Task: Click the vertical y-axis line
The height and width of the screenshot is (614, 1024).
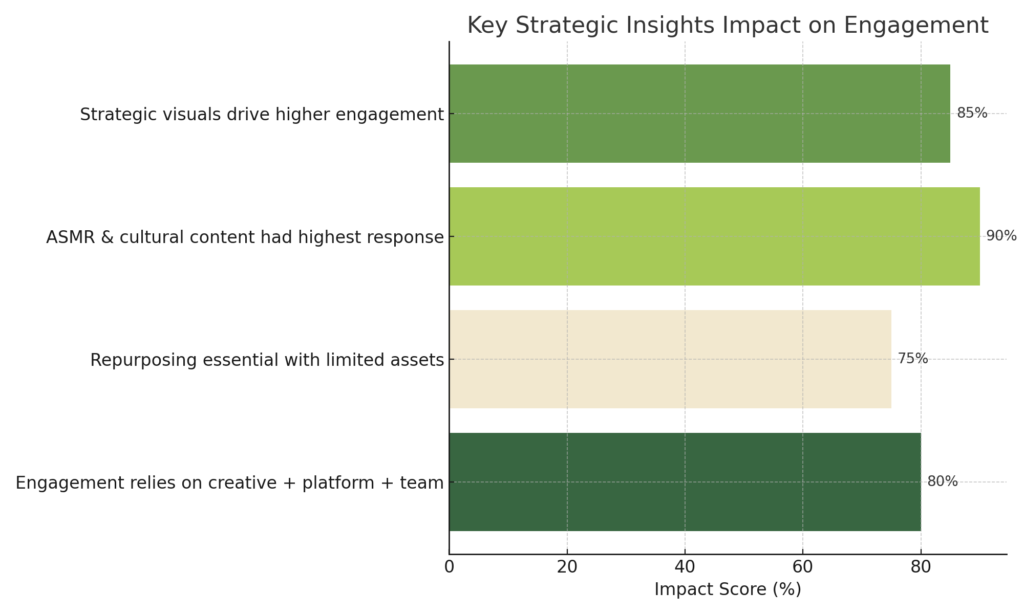Action: click(449, 298)
